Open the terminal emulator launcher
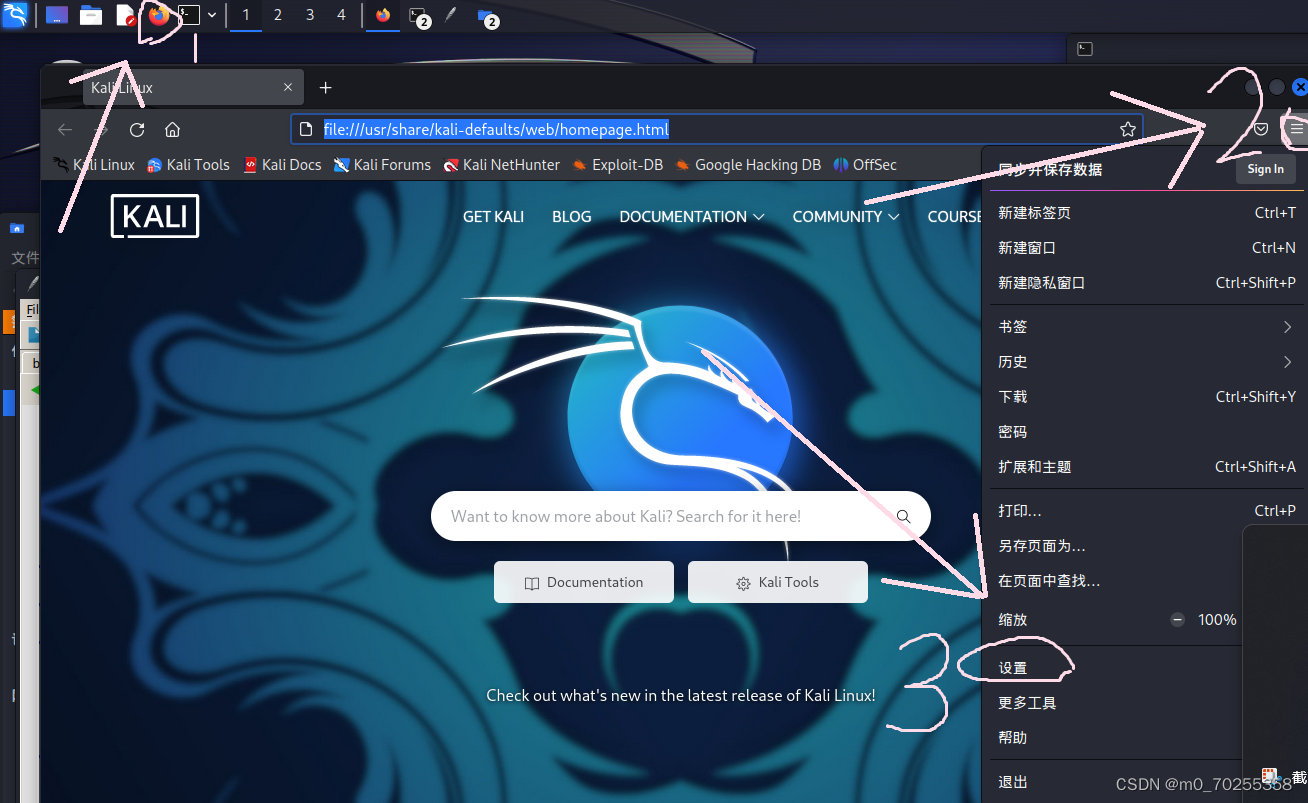Image resolution: width=1308 pixels, height=803 pixels. (x=189, y=15)
